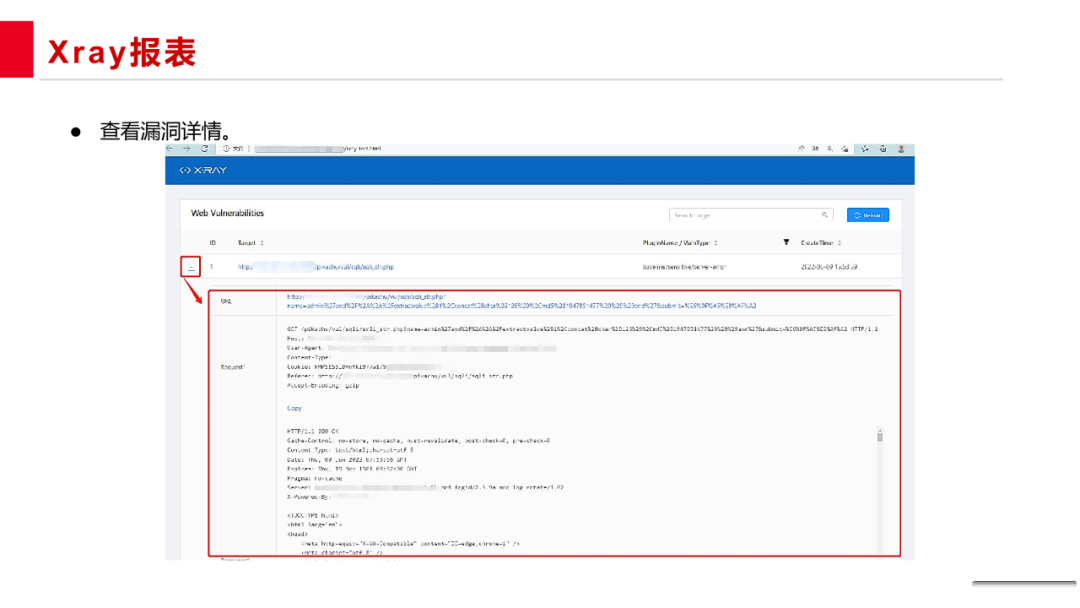Viewport: 1080px width, 608px height.
Task: Click the Accept-Encoding: gzip request line
Action: click(x=323, y=386)
